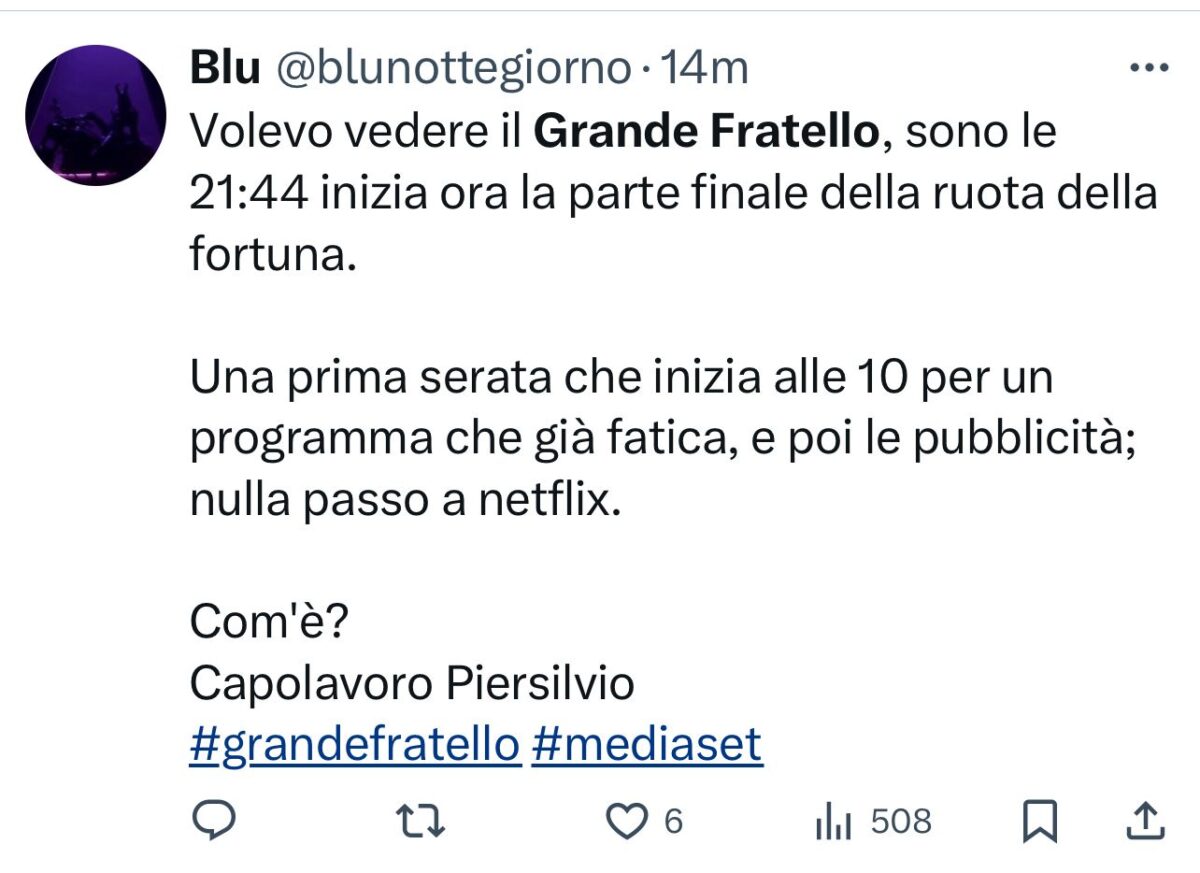The height and width of the screenshot is (873, 1200).
Task: Open the view analytics bar-chart icon
Action: click(x=833, y=823)
